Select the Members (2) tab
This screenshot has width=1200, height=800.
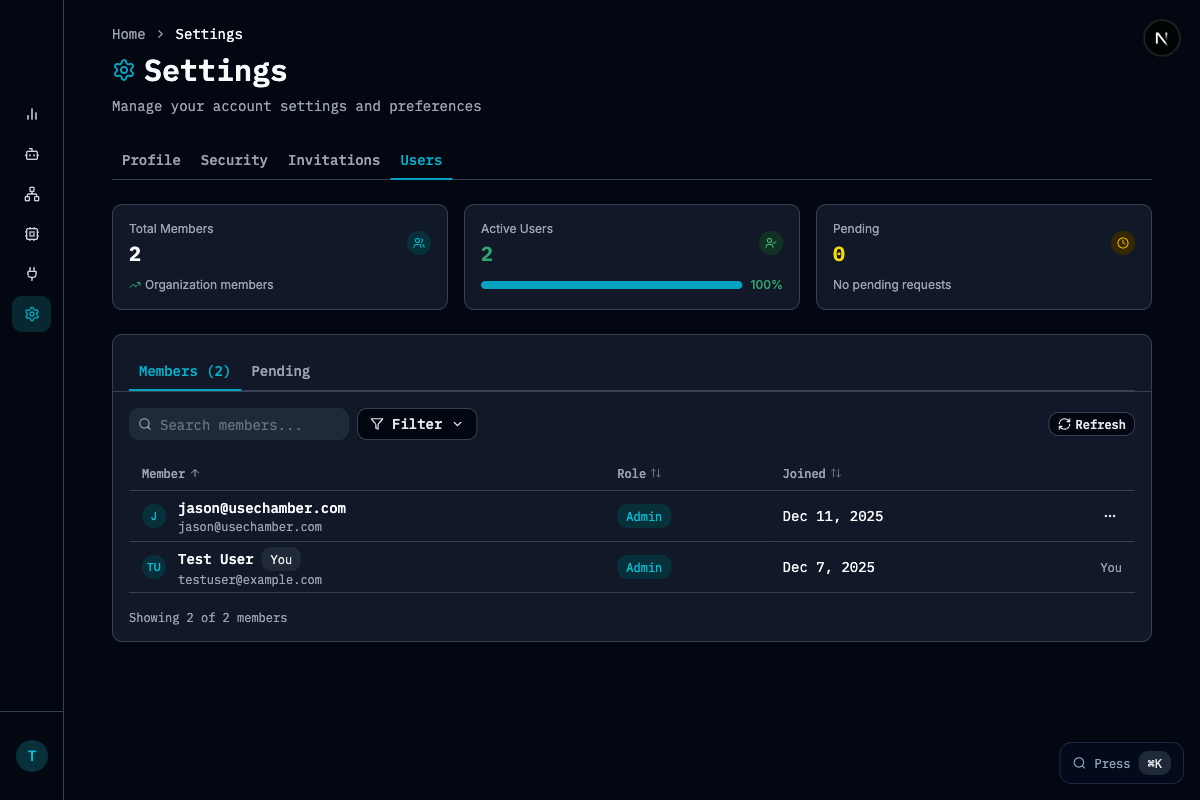pos(185,371)
